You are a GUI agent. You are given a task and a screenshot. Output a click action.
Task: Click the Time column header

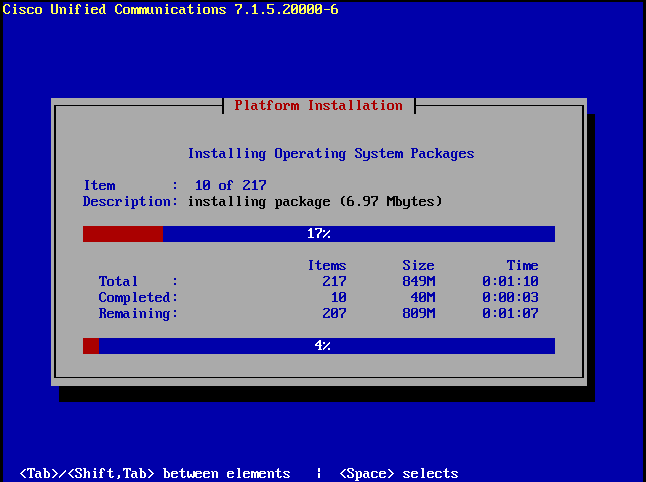522,266
